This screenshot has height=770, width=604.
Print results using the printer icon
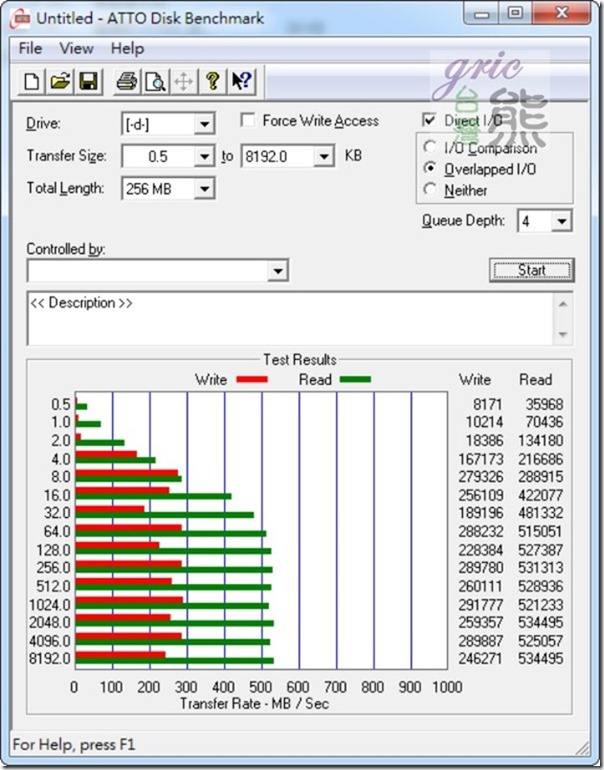click(x=126, y=81)
